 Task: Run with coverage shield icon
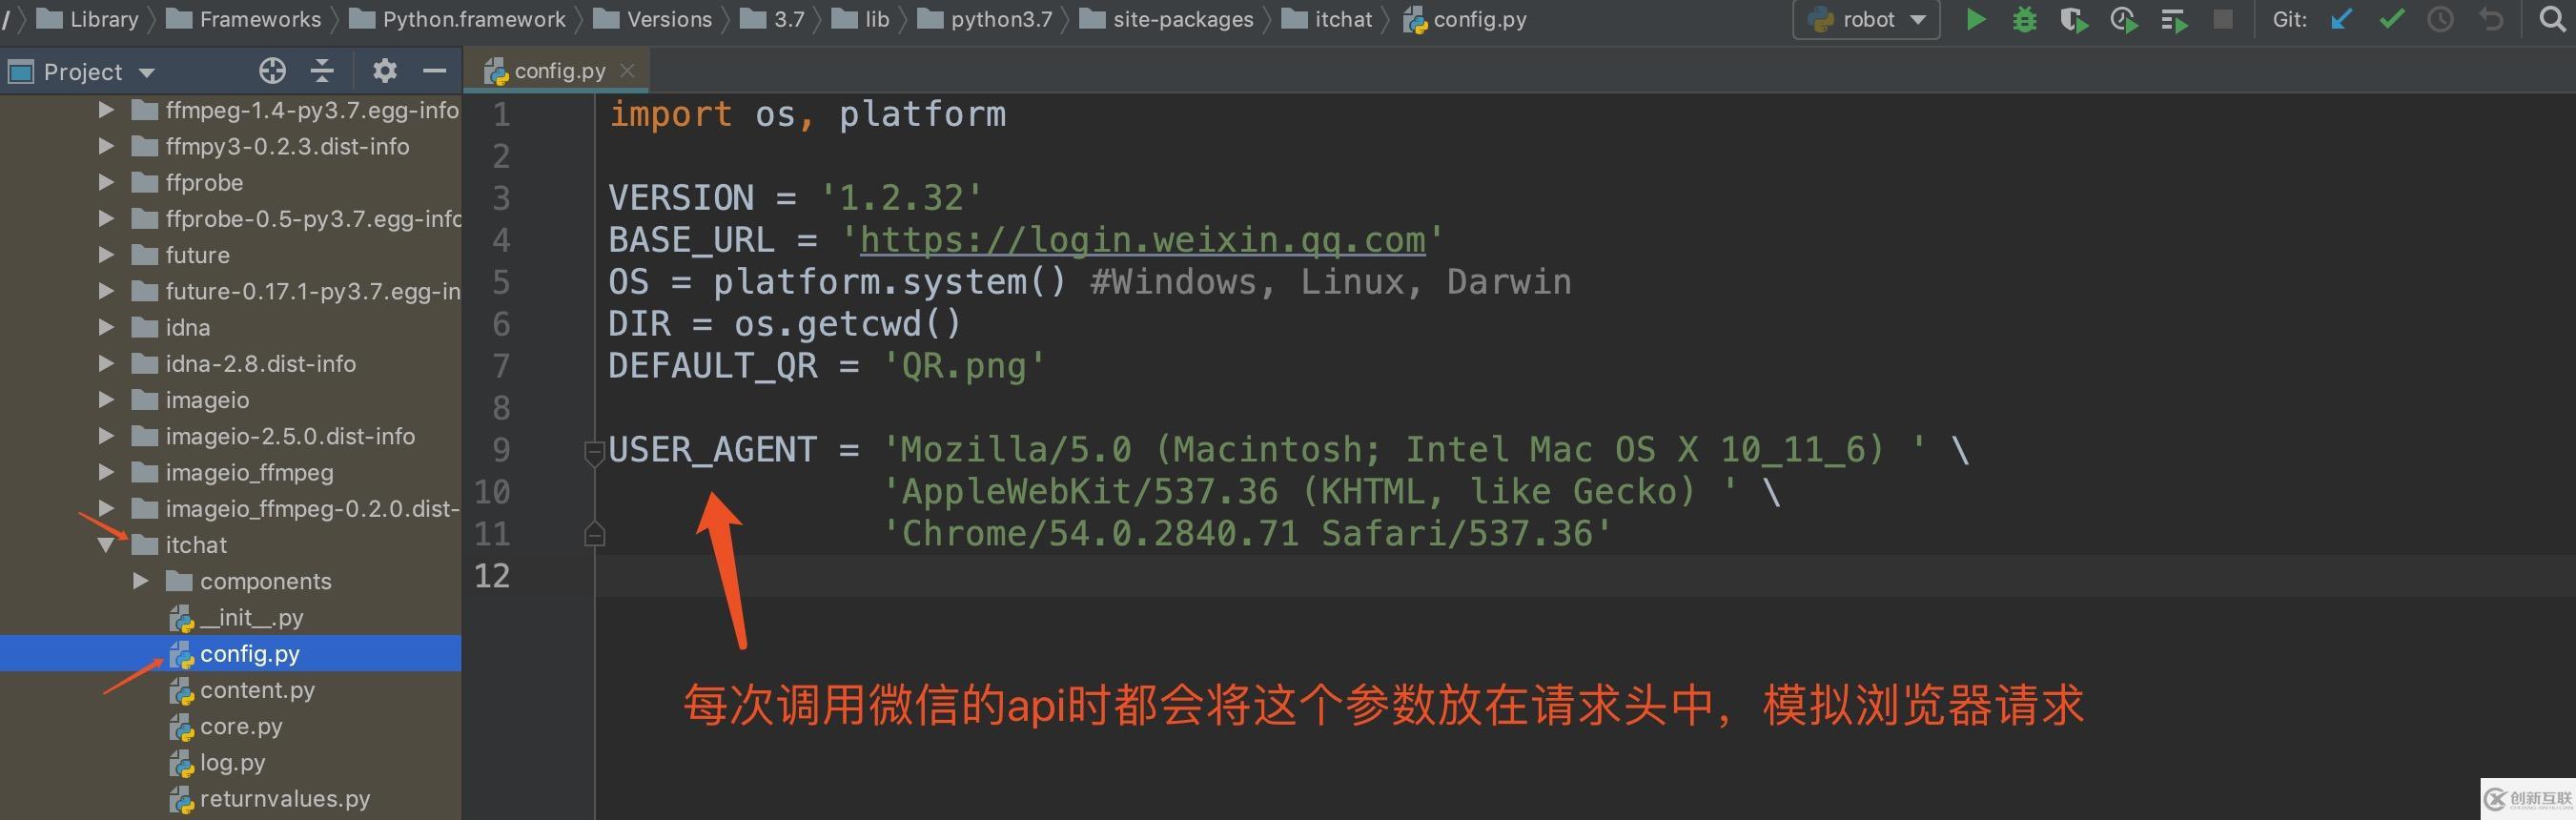2073,20
